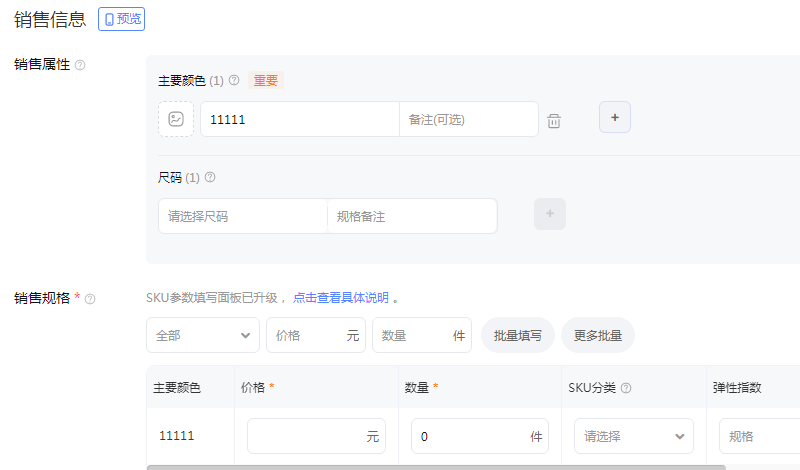Click the 备注(可选) remark field
Image resolution: width=800 pixels, height=470 pixels.
pyautogui.click(x=468, y=119)
